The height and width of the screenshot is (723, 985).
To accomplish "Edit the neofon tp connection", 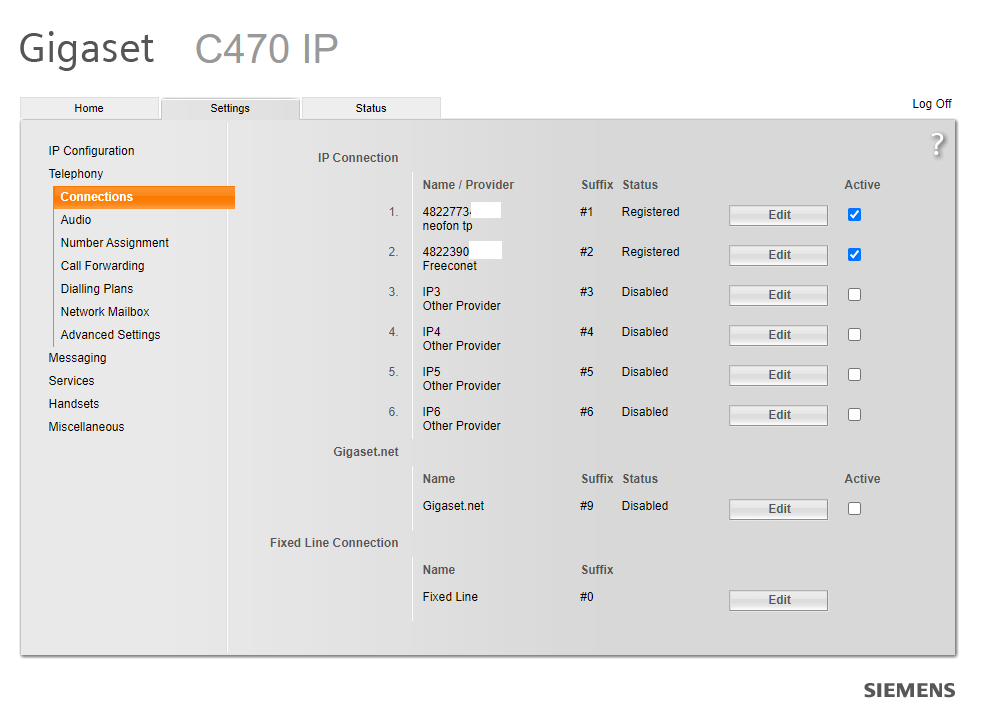I will (x=778, y=215).
